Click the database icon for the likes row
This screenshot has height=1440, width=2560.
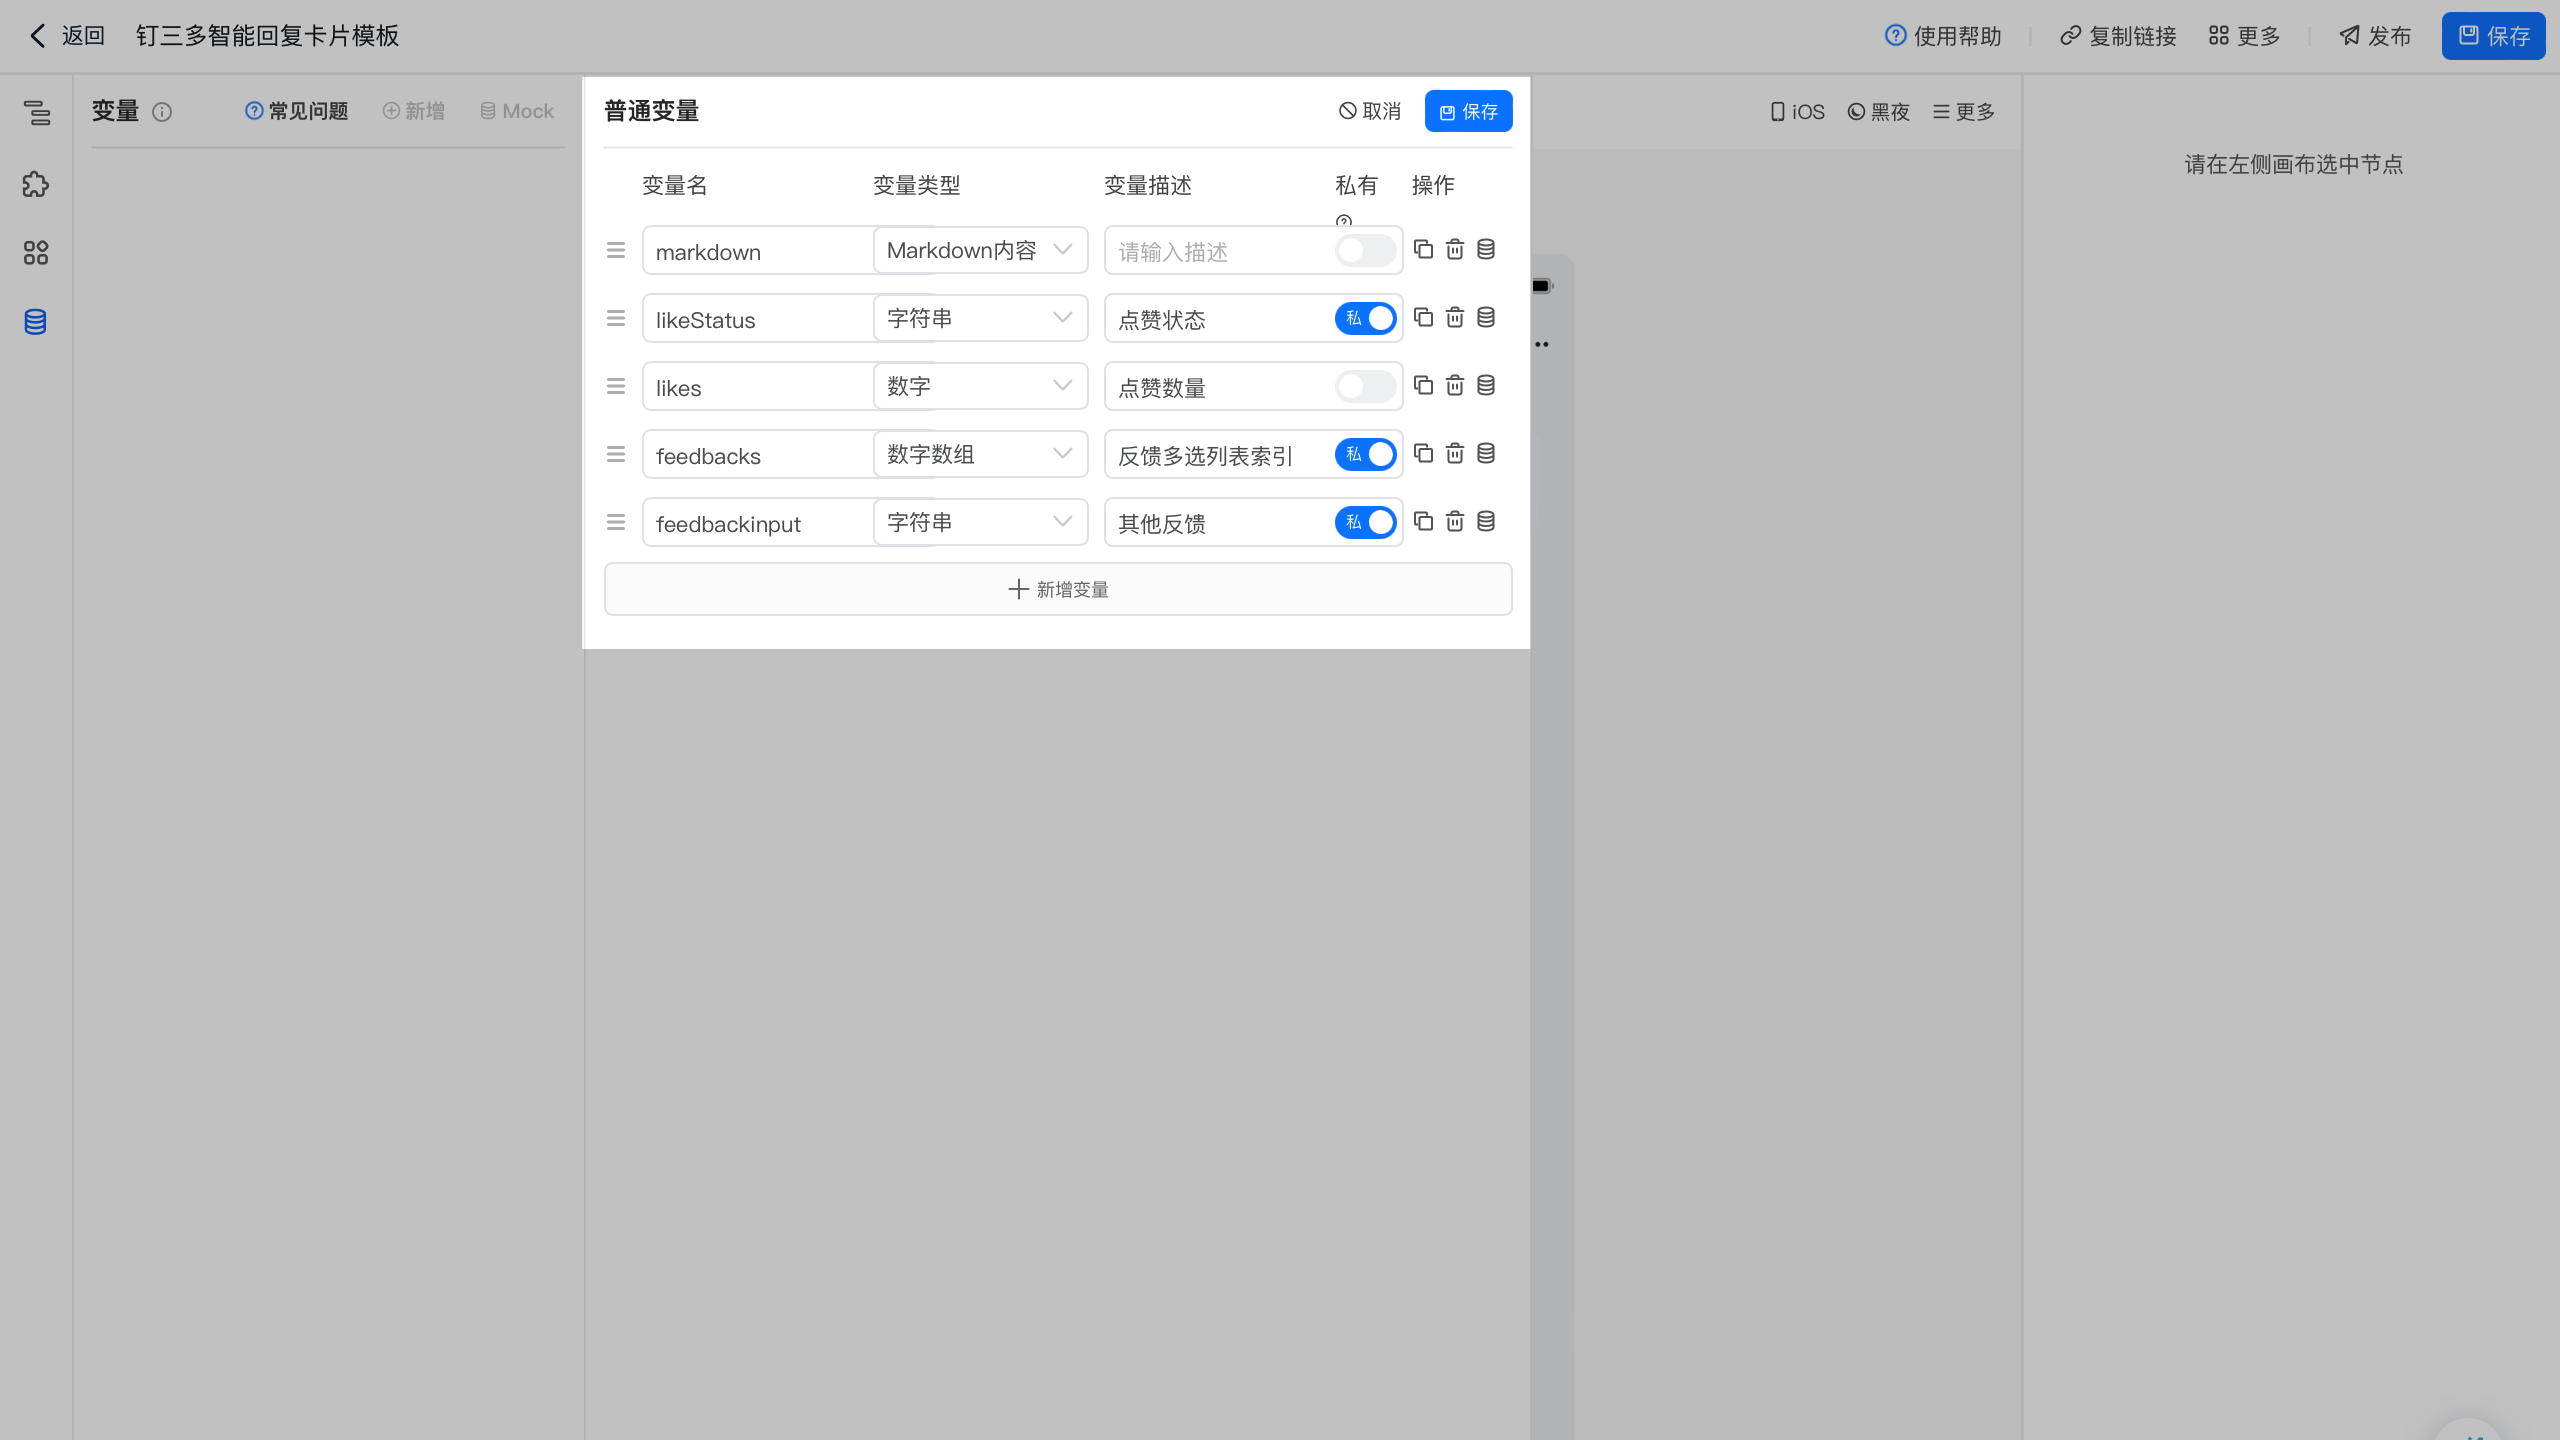pos(1486,385)
